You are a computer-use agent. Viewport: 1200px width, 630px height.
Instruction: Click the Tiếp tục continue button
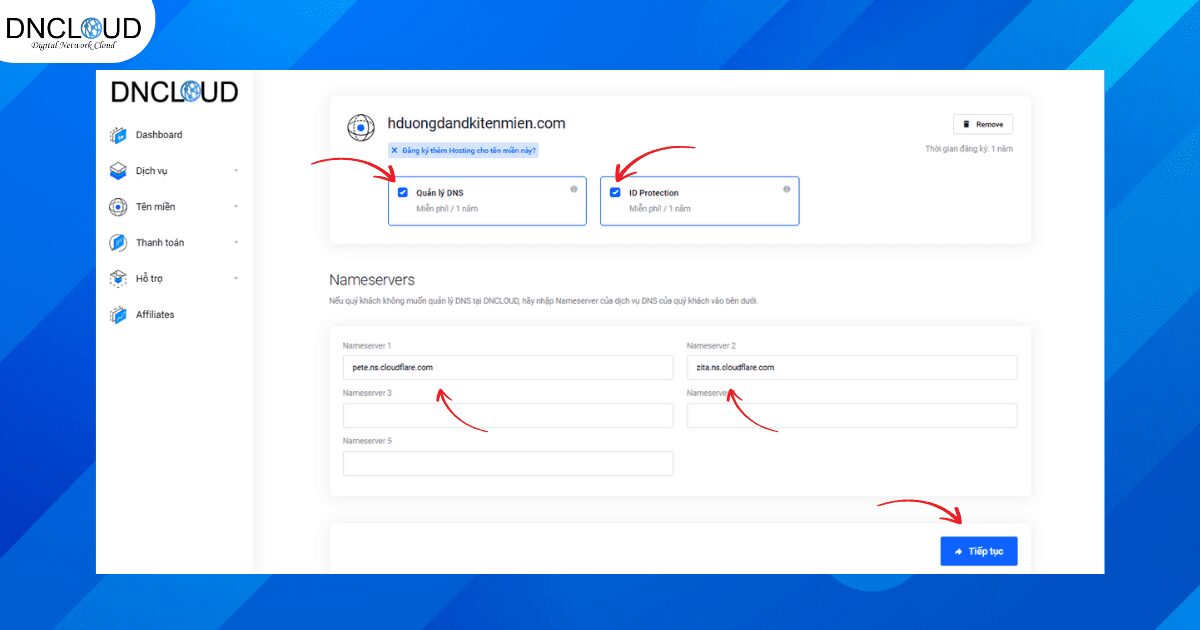(x=979, y=552)
